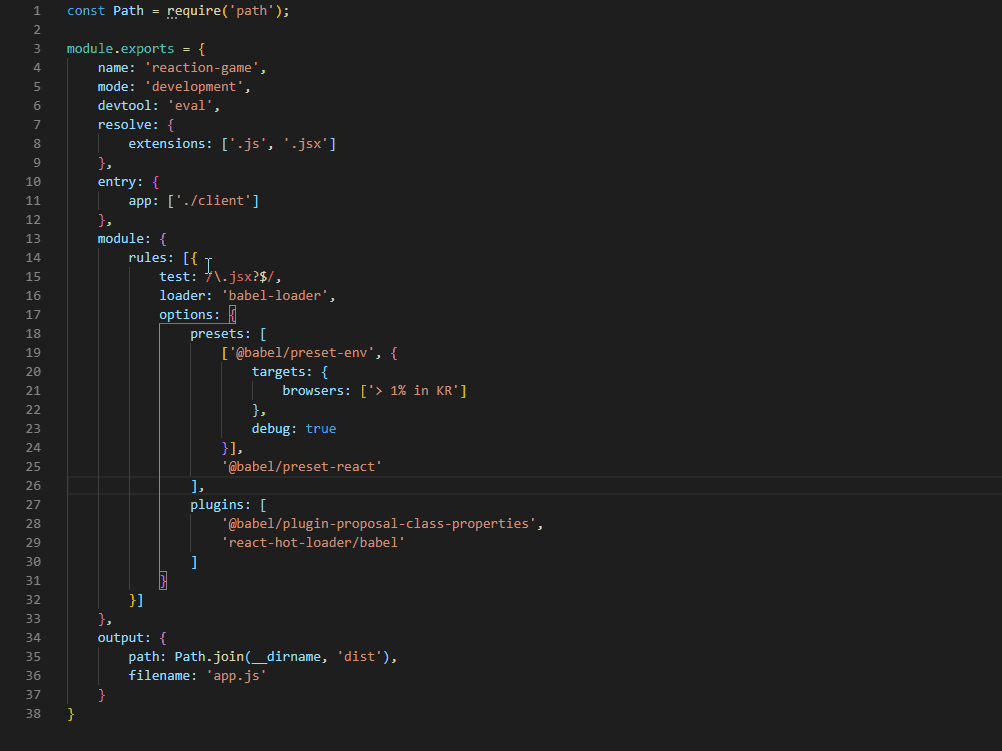Click the '@babel/preset-react' string
Screen dimensions: 1002x751
coord(302,467)
